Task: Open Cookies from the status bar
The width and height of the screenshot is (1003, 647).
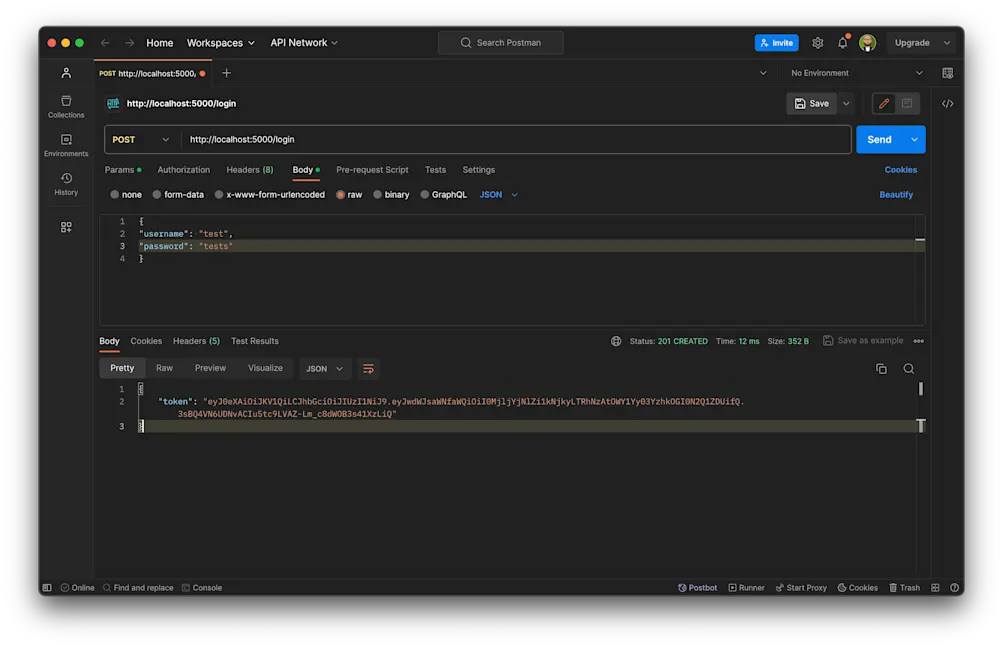Action: click(857, 587)
